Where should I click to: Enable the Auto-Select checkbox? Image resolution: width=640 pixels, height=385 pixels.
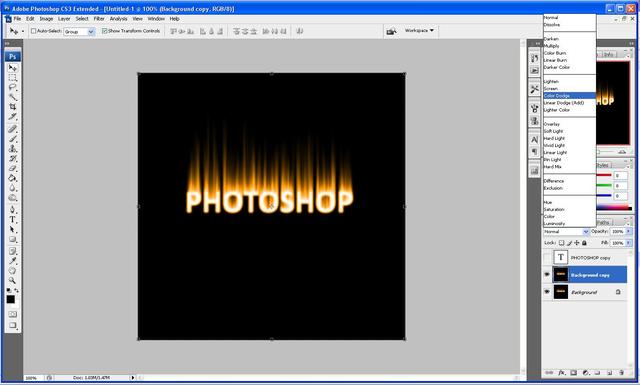click(x=34, y=31)
